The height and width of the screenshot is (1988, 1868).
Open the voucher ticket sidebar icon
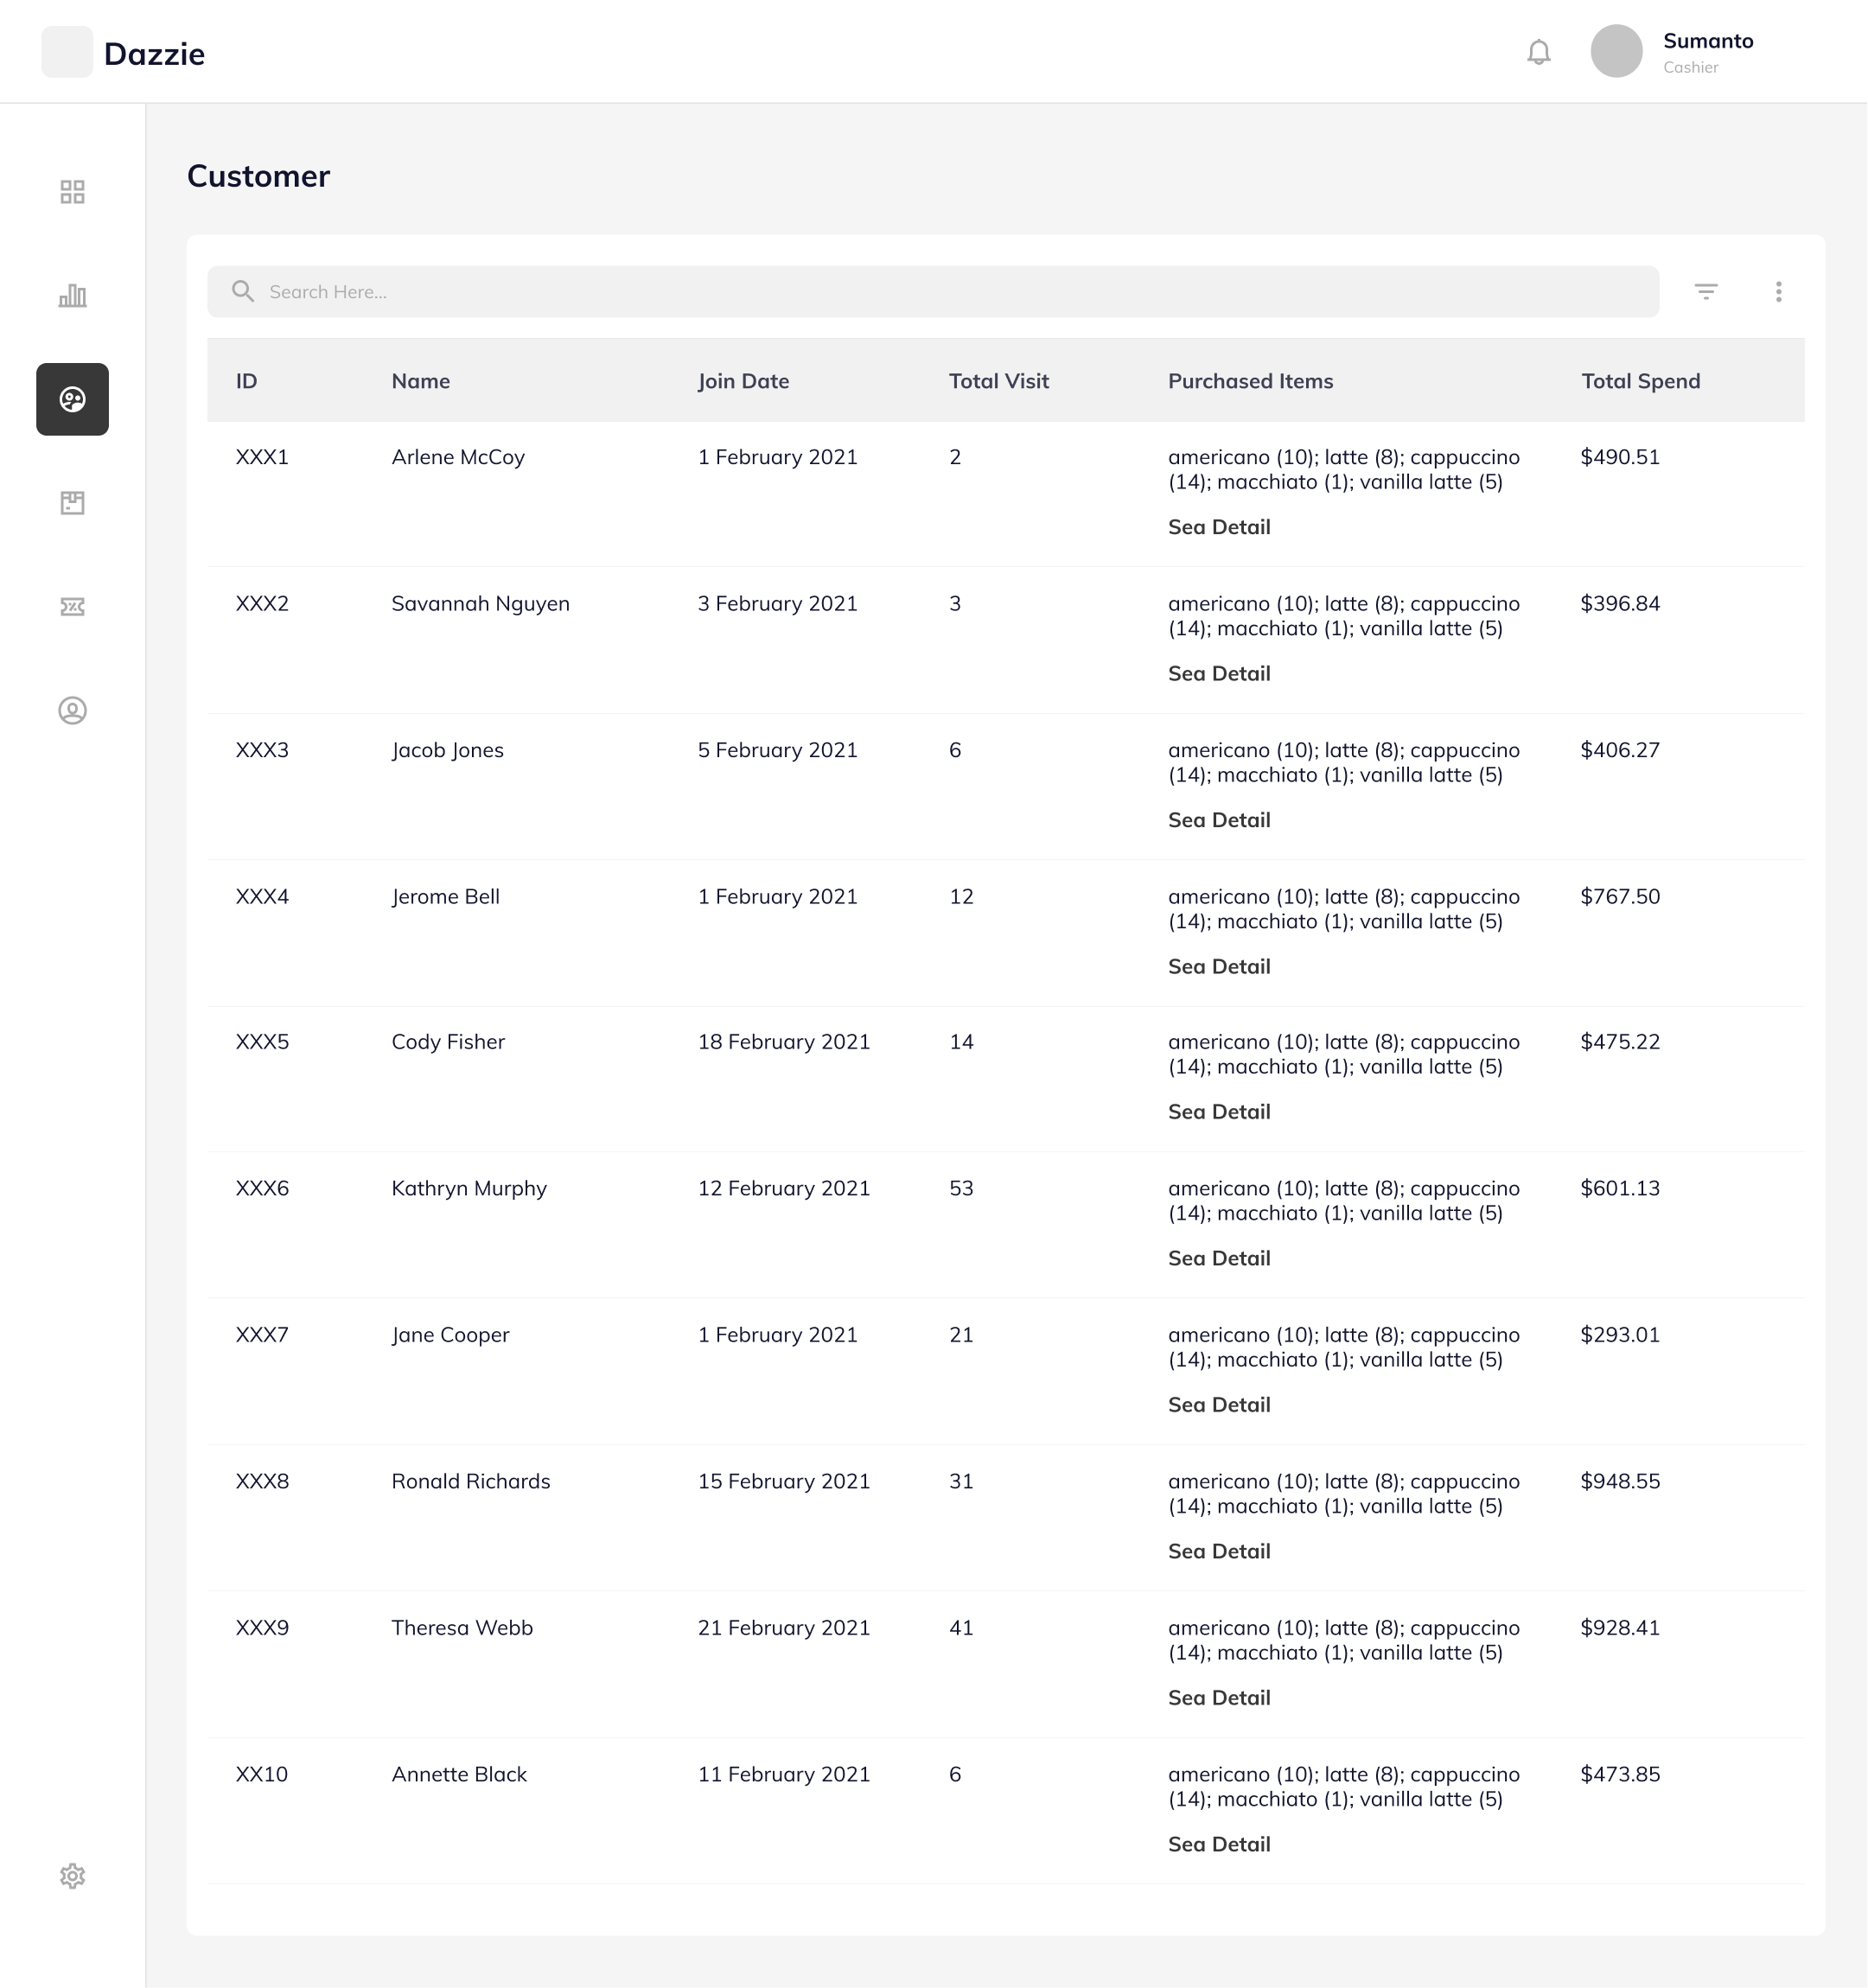coord(72,607)
